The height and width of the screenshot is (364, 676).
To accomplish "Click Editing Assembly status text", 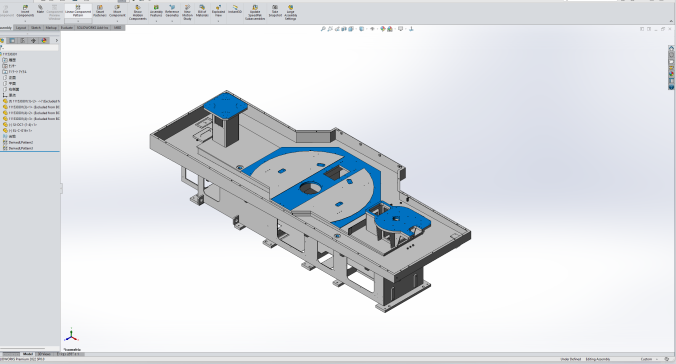I will click(x=598, y=359).
